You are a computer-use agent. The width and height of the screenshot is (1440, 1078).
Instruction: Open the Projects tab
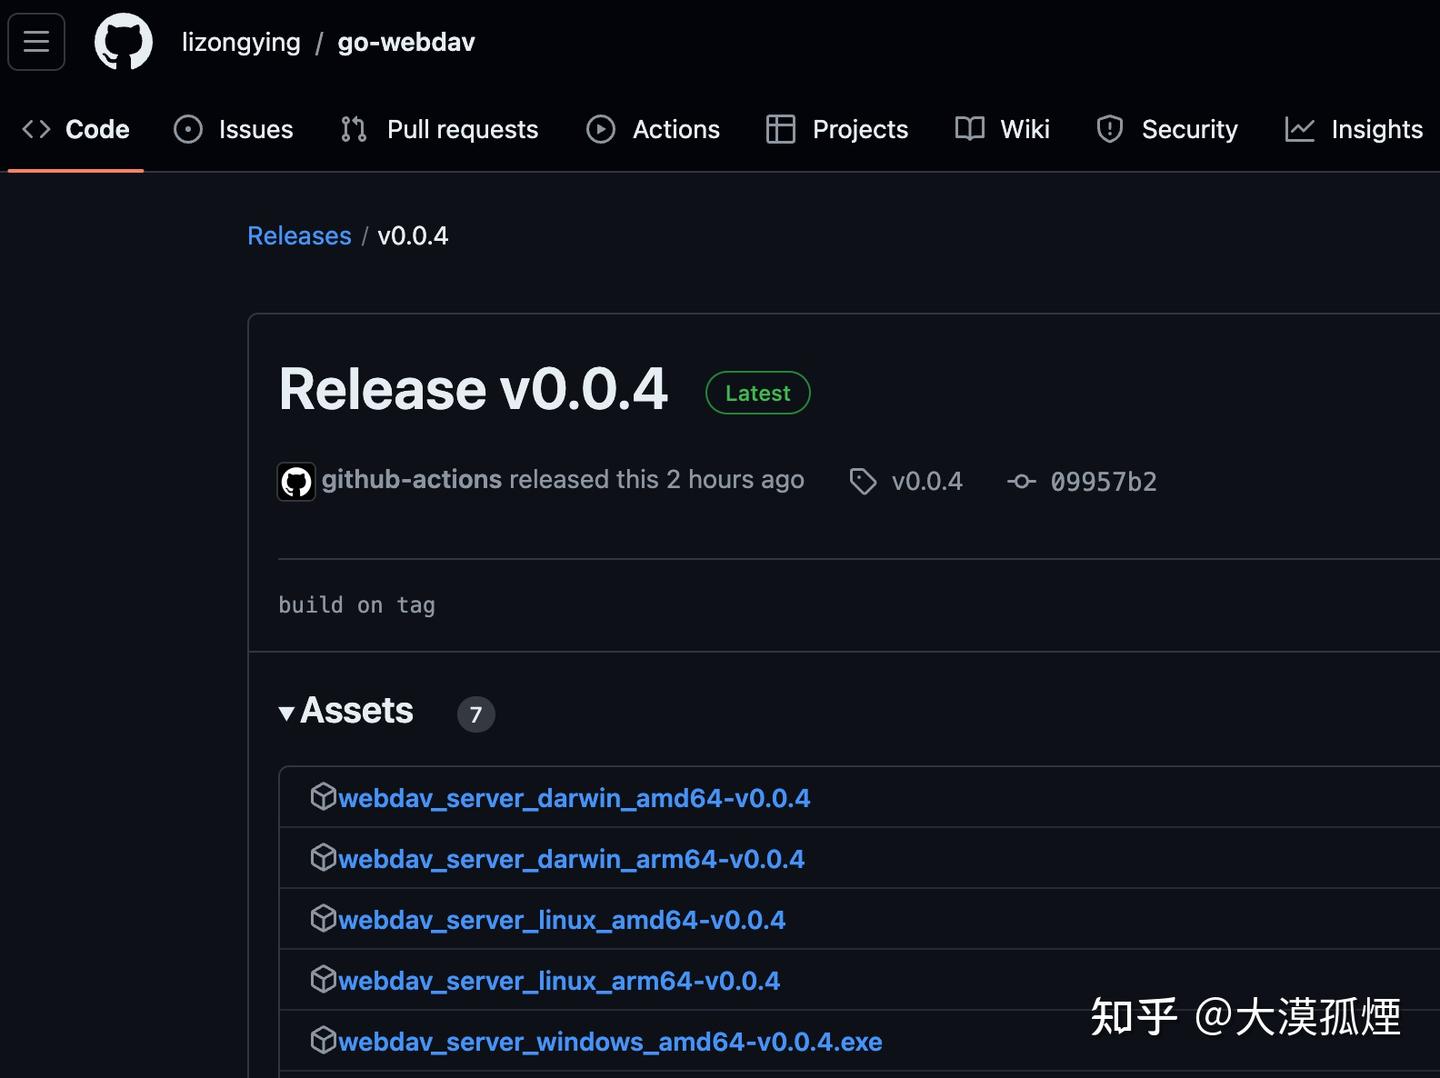[837, 129]
